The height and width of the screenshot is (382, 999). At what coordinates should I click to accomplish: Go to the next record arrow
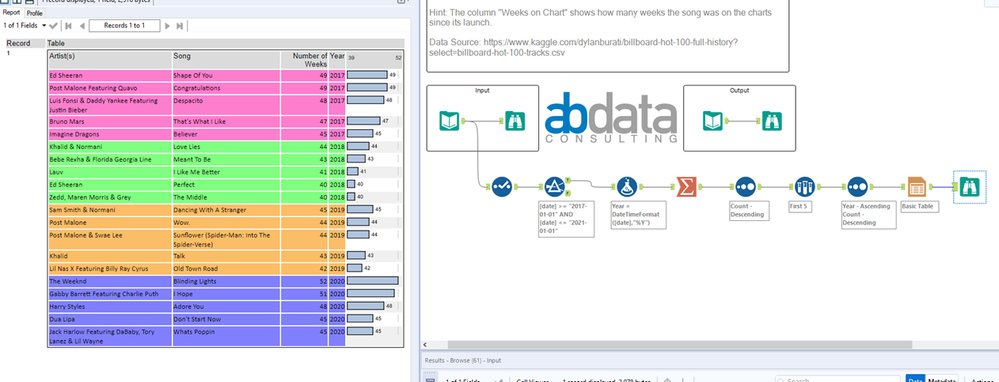168,26
